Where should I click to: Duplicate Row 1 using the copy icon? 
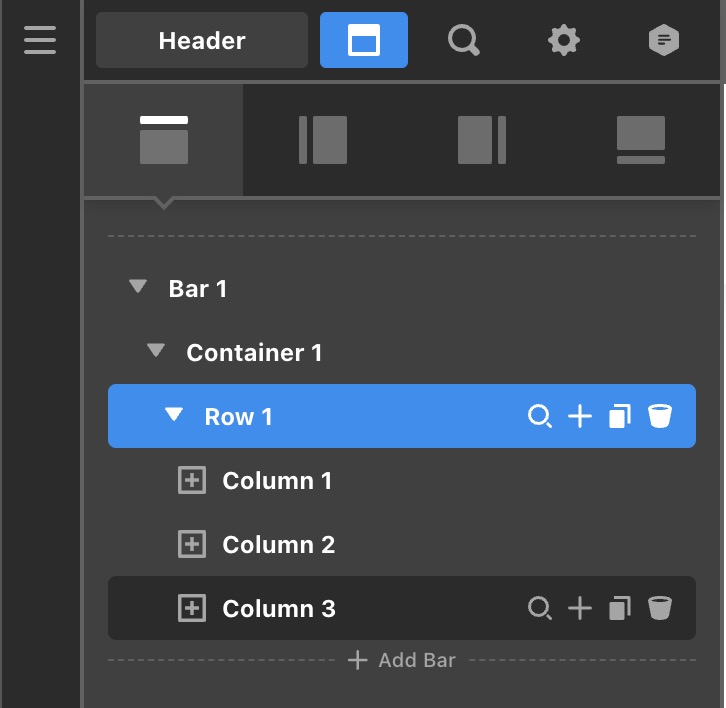click(620, 416)
